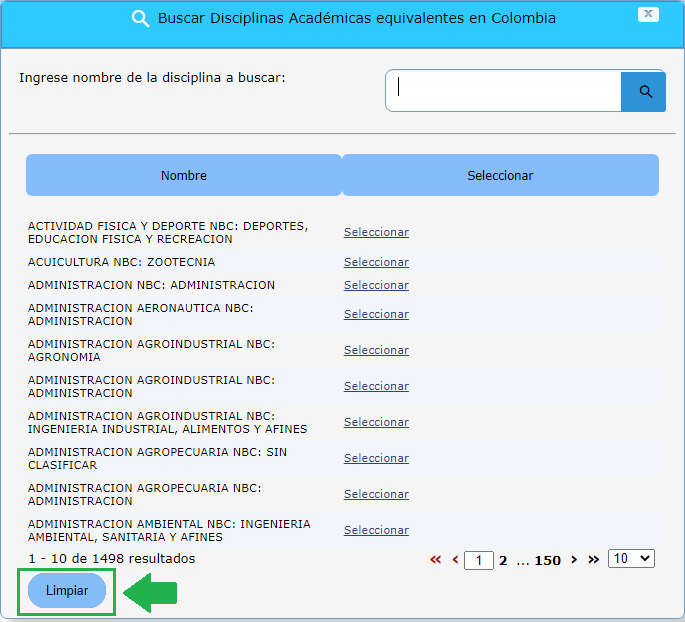Open the results-per-page dropdown
The image size is (685, 622).
(631, 559)
